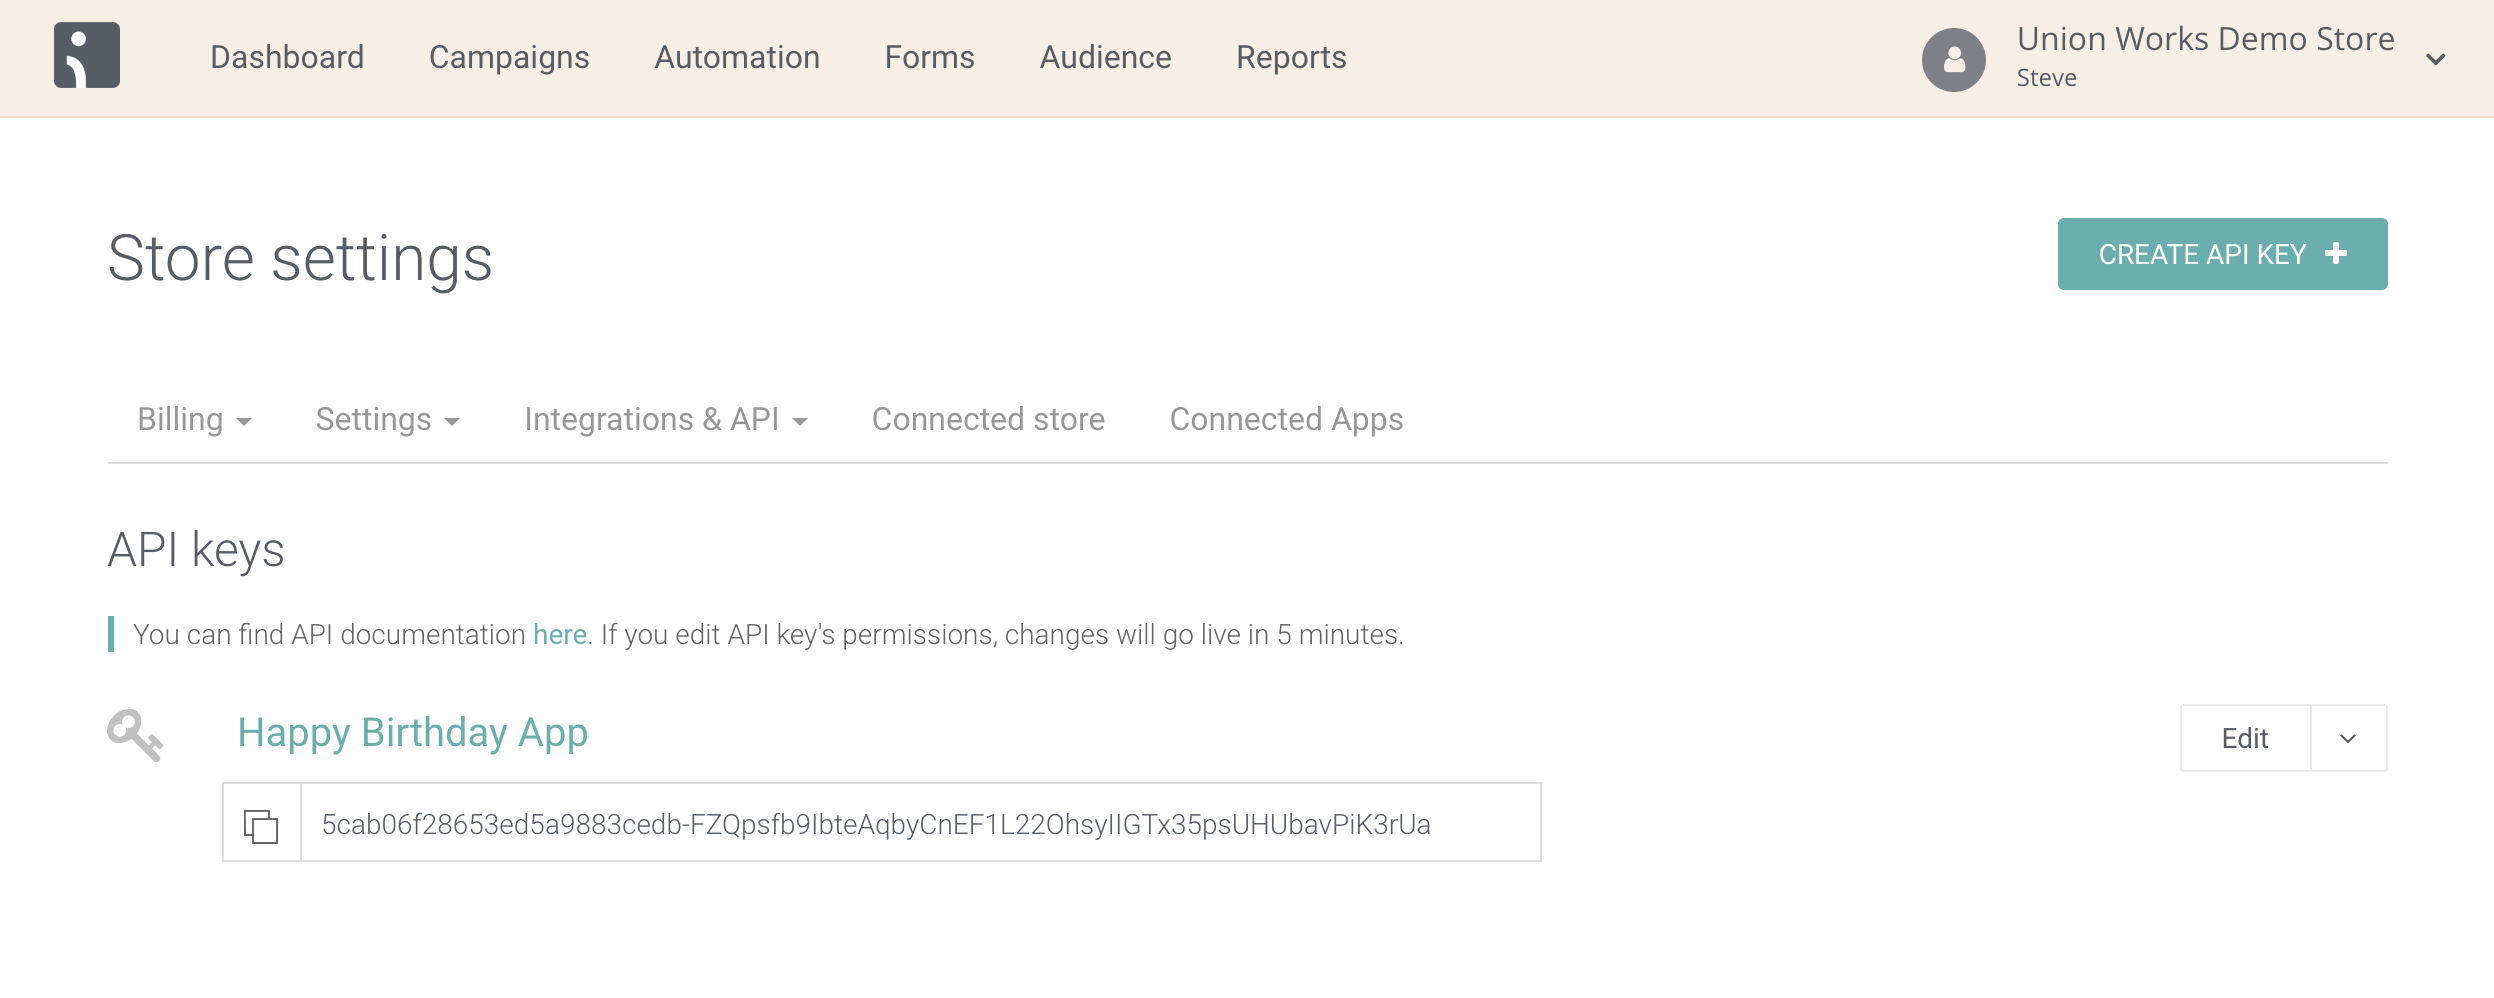View the Reports section
The height and width of the screenshot is (998, 2494).
click(1291, 58)
